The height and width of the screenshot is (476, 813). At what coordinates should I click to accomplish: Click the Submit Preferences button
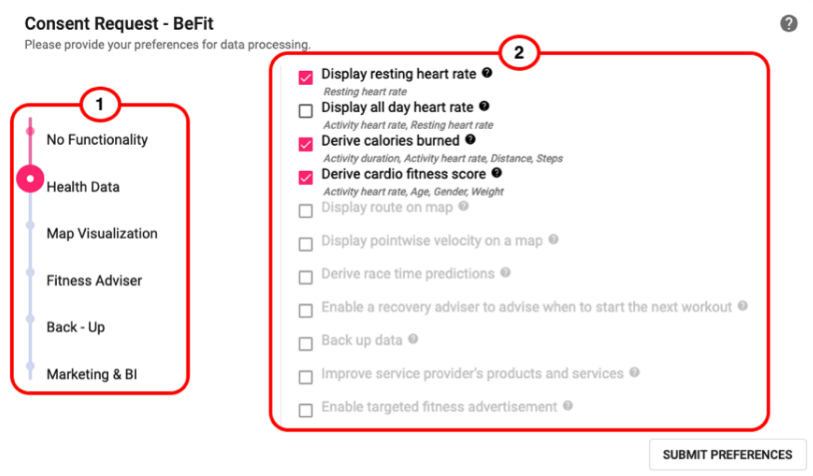pyautogui.click(x=727, y=455)
